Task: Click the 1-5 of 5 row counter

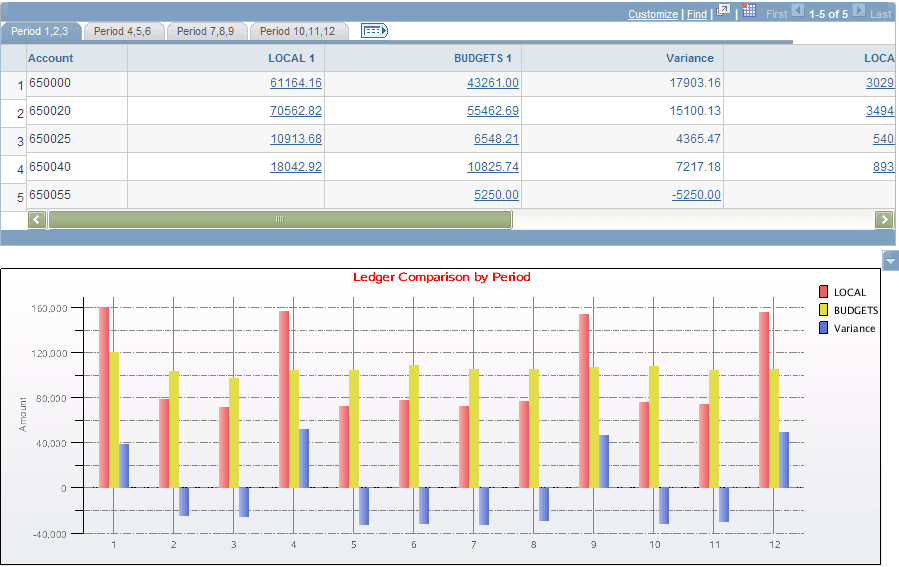Action: [x=828, y=14]
